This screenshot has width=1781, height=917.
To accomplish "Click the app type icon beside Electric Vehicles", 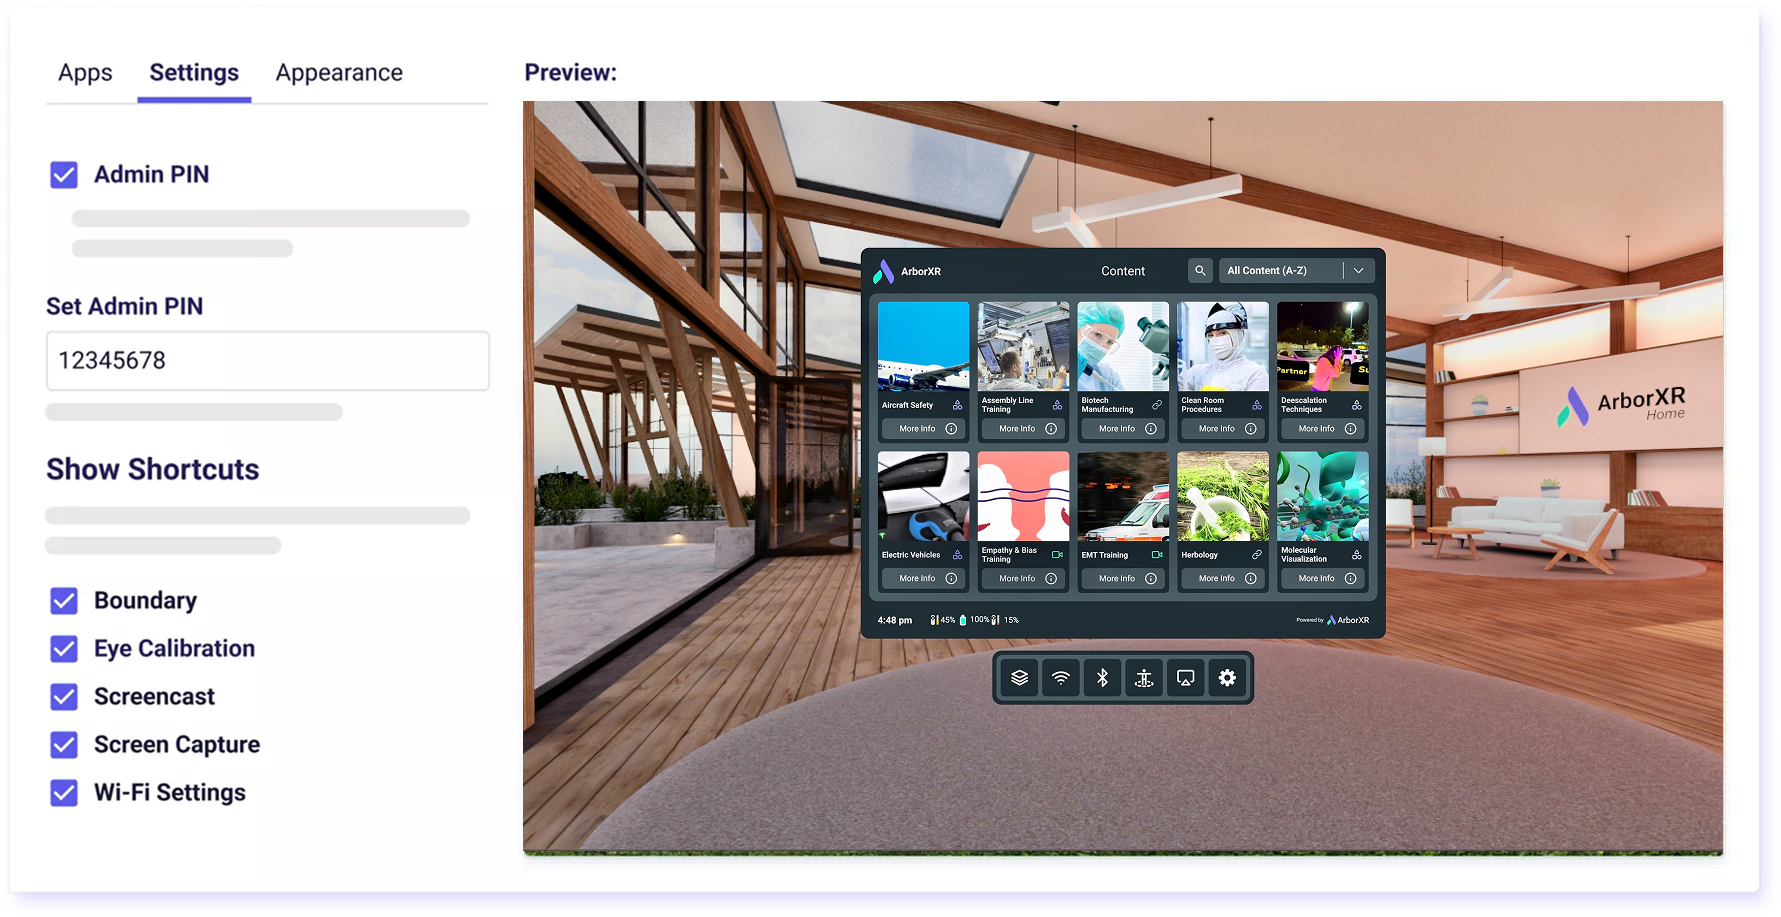I will (x=957, y=555).
